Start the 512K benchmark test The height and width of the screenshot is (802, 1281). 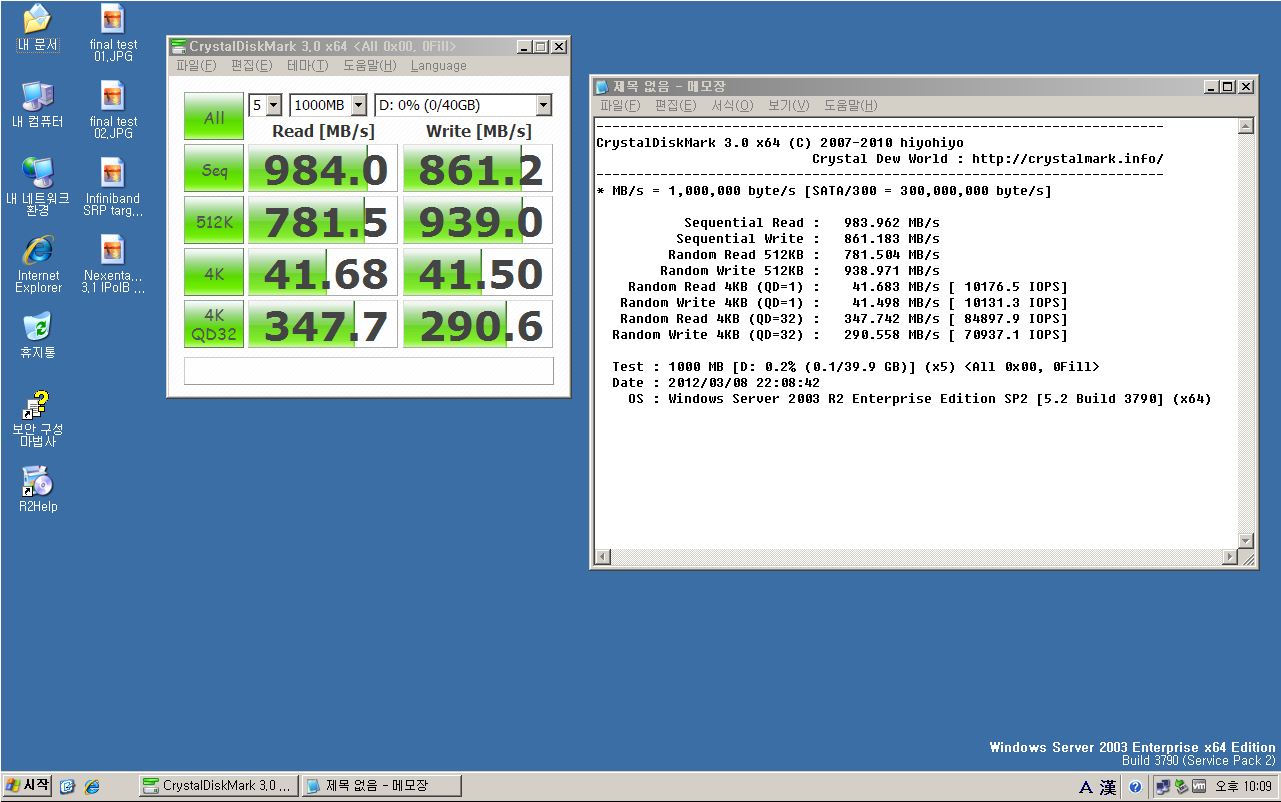point(214,221)
